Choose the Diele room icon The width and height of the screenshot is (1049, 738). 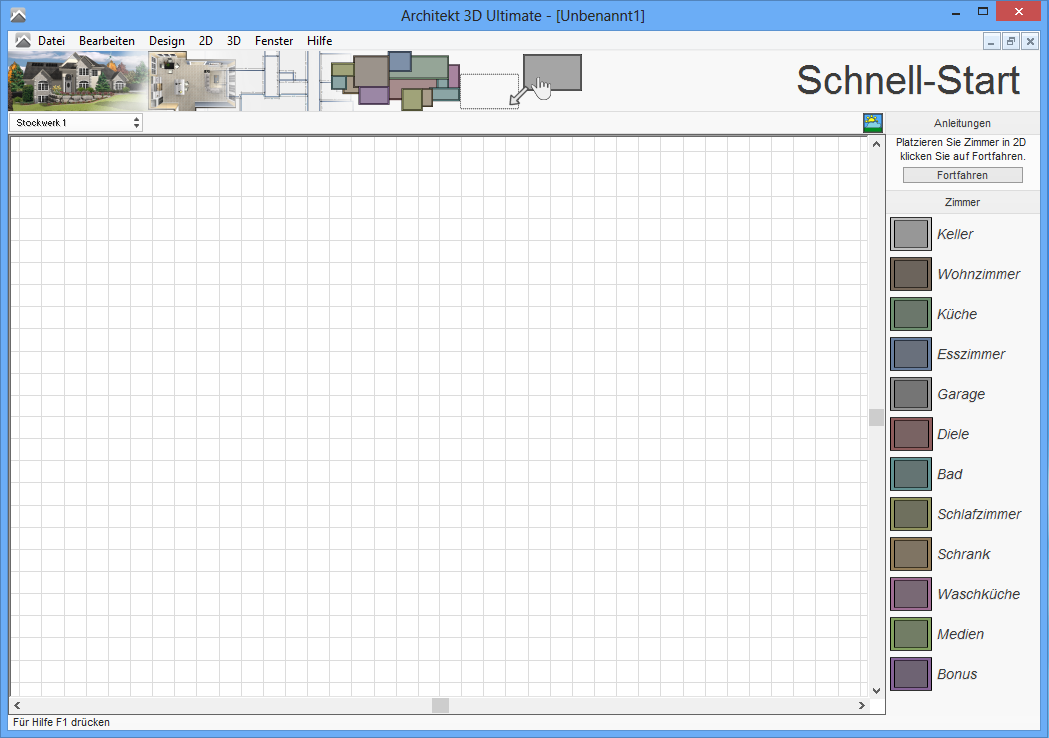pyautogui.click(x=911, y=434)
